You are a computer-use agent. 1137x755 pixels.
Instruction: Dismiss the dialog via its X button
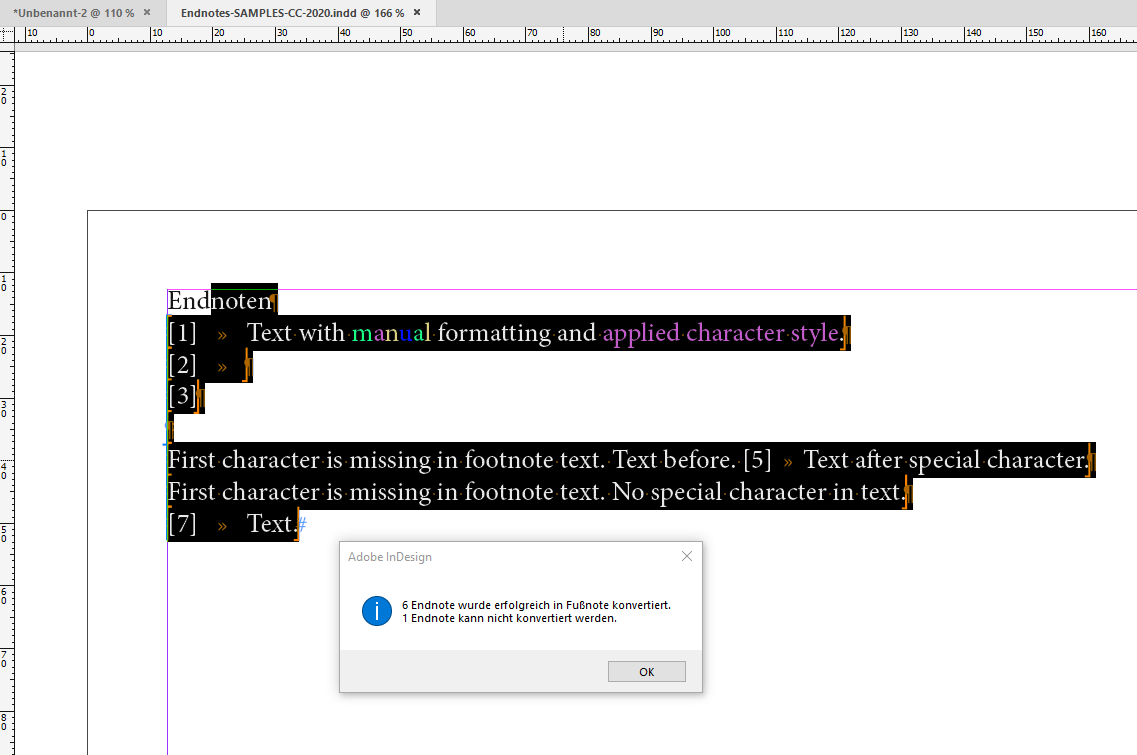pyautogui.click(x=687, y=556)
